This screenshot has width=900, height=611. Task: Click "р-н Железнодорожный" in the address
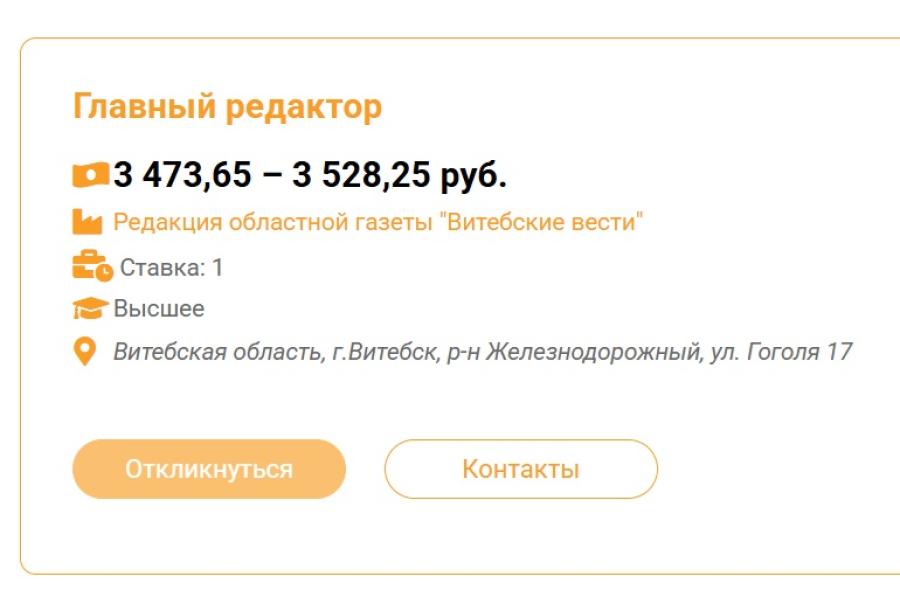[x=570, y=352]
